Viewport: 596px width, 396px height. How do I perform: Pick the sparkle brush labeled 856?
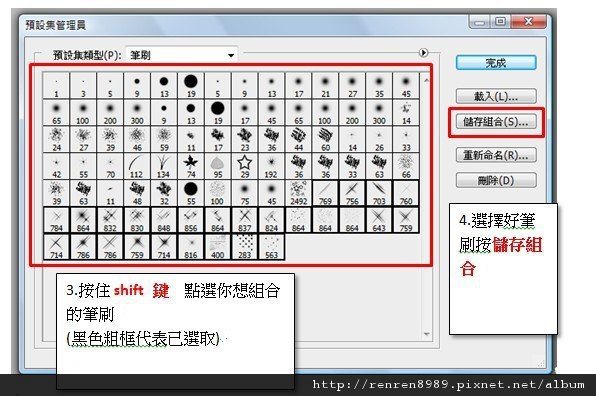[x=191, y=220]
